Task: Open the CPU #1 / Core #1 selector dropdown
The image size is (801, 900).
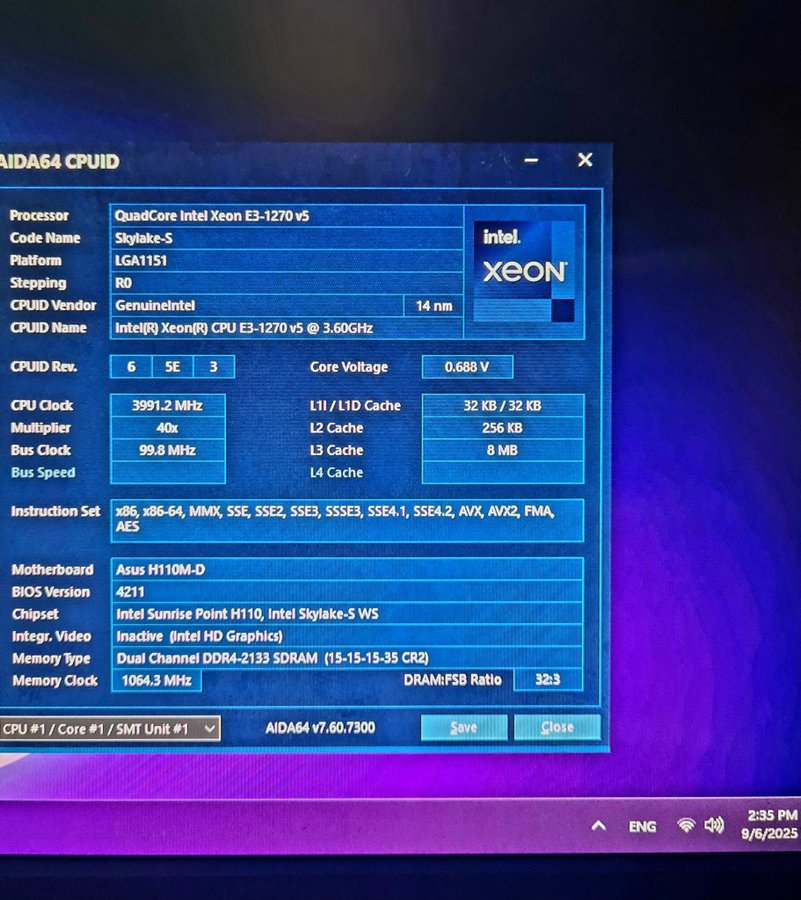Action: 109,728
